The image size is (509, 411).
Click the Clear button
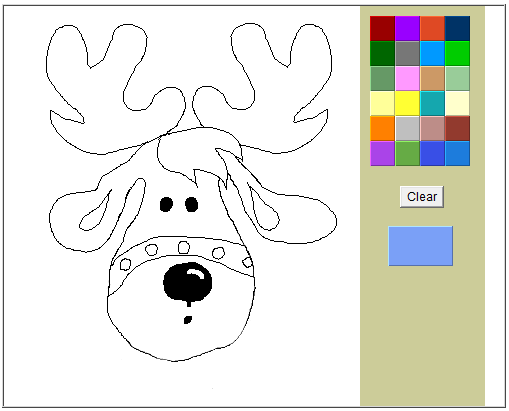tap(422, 197)
